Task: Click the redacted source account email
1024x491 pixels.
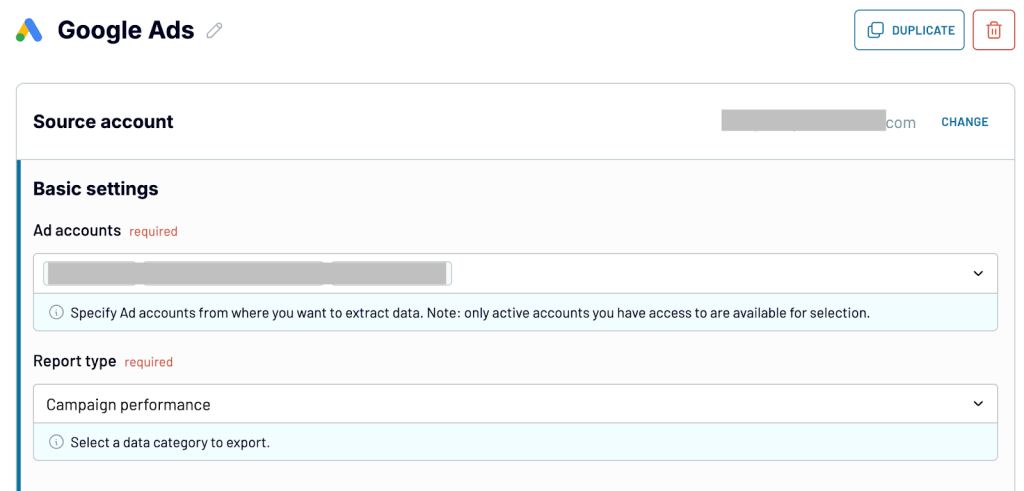Action: (x=818, y=121)
